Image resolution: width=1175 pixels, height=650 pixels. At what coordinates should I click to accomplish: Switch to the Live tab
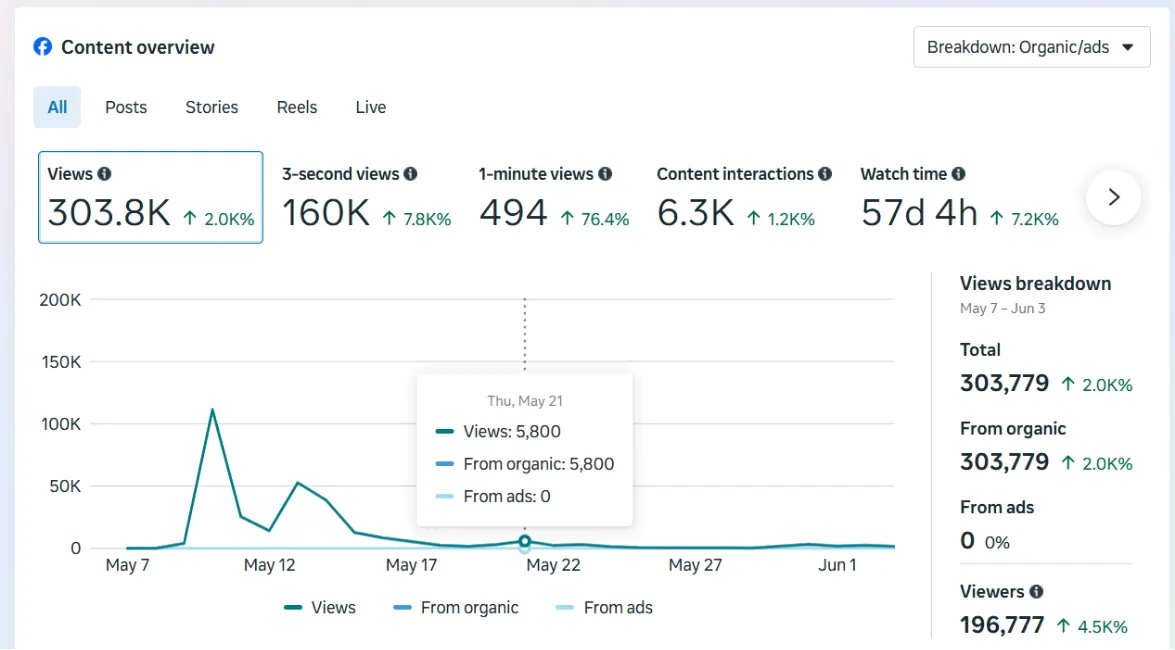pos(371,107)
